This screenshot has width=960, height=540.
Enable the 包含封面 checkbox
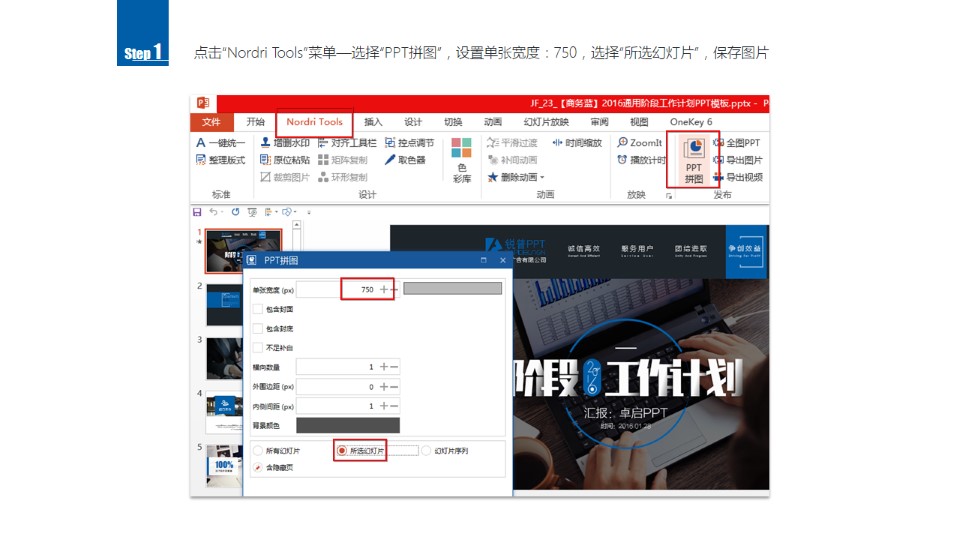tap(258, 309)
